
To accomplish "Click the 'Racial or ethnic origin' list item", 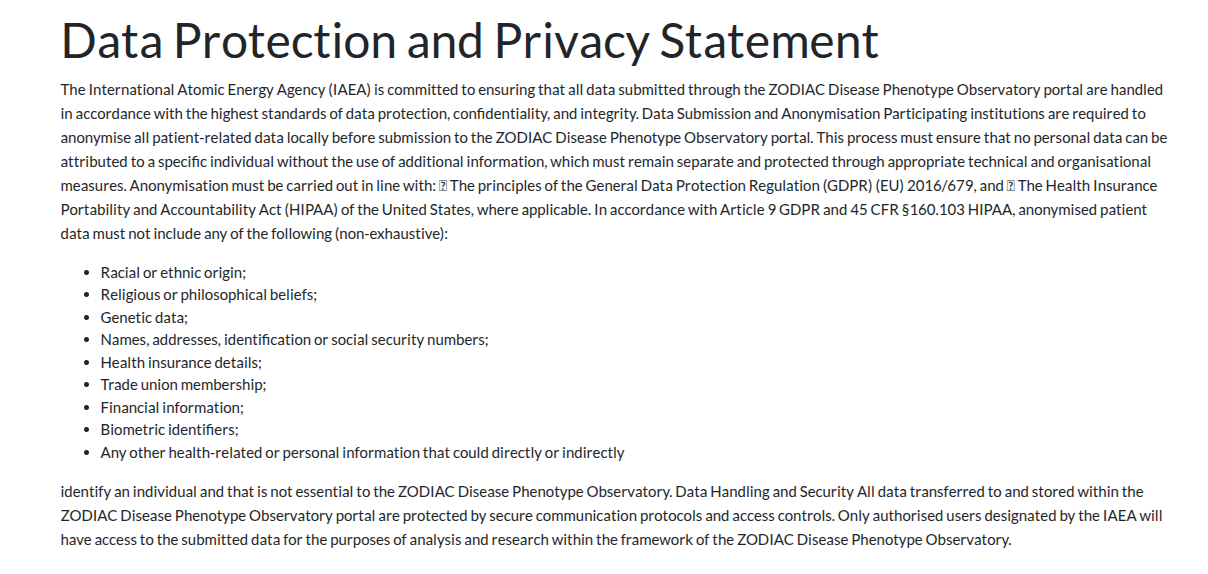I will click(173, 272).
